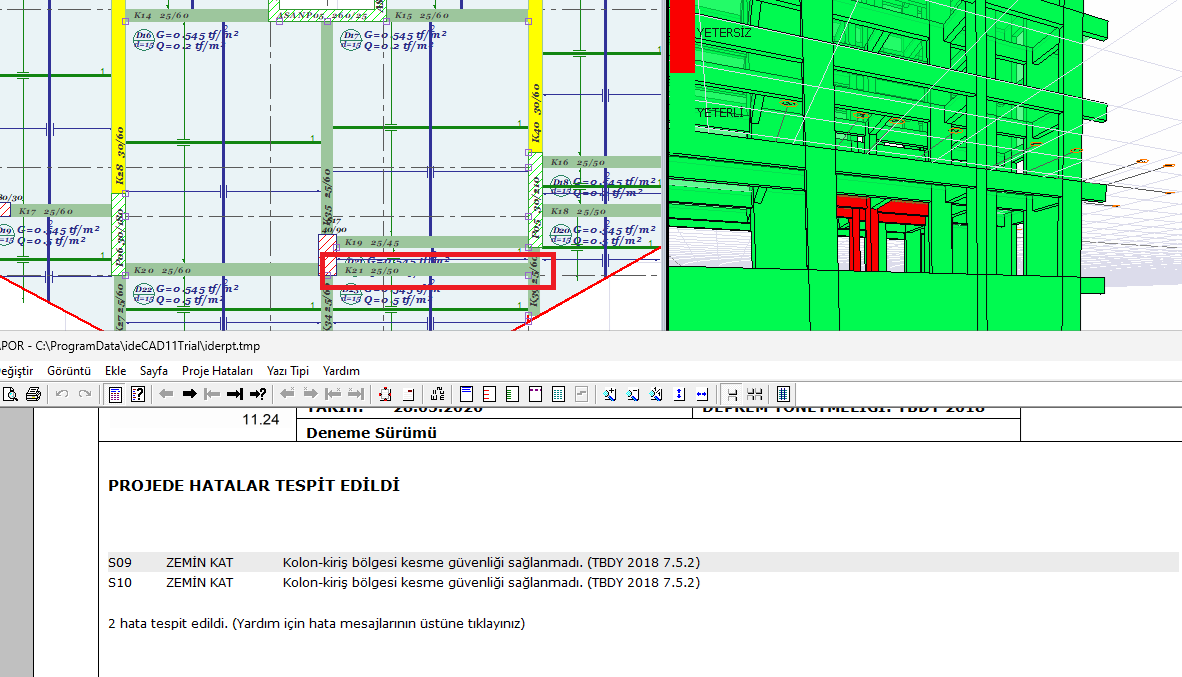Click the redo arrow in report toolbar
Viewport: 1182px width, 677px height.
pos(84,394)
